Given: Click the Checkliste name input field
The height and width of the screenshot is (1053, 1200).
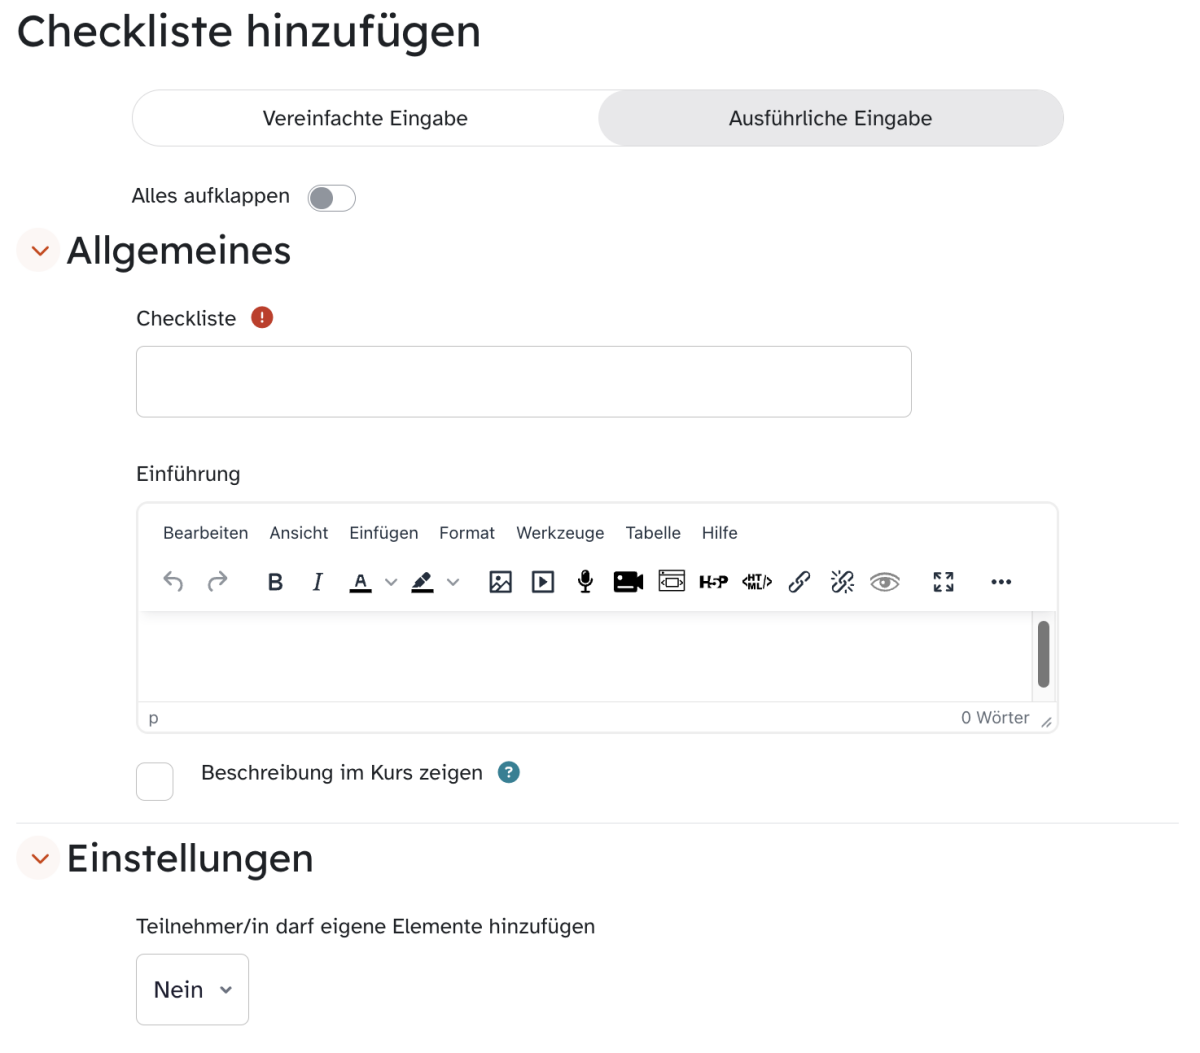Looking at the screenshot, I should [x=523, y=382].
